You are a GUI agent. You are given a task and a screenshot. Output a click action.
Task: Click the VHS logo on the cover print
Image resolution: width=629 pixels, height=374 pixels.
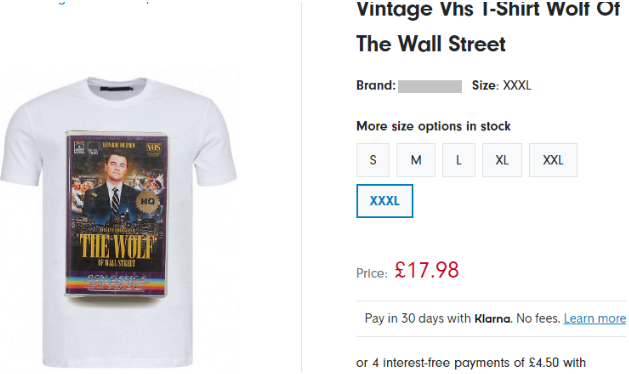pyautogui.click(x=154, y=148)
